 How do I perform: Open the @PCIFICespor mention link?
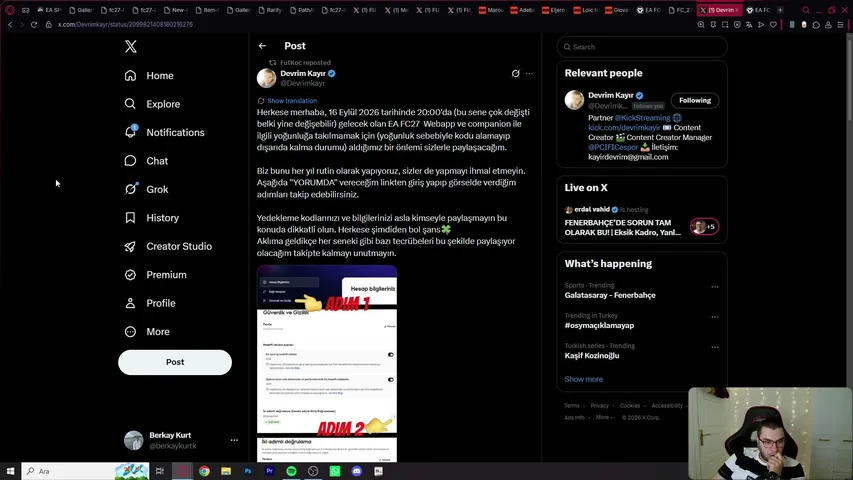pos(613,147)
